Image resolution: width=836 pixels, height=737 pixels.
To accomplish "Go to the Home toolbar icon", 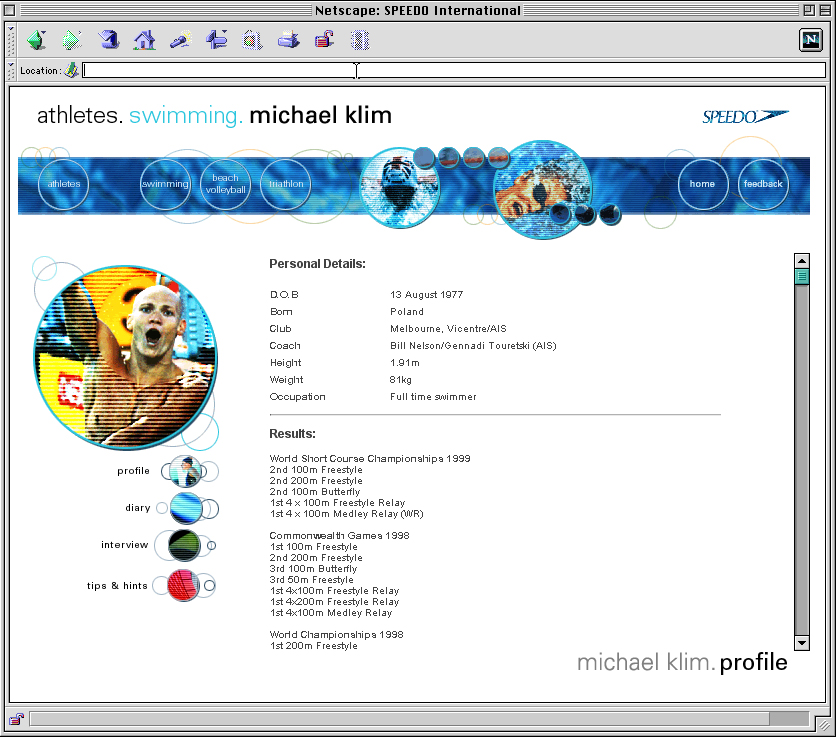I will 145,40.
